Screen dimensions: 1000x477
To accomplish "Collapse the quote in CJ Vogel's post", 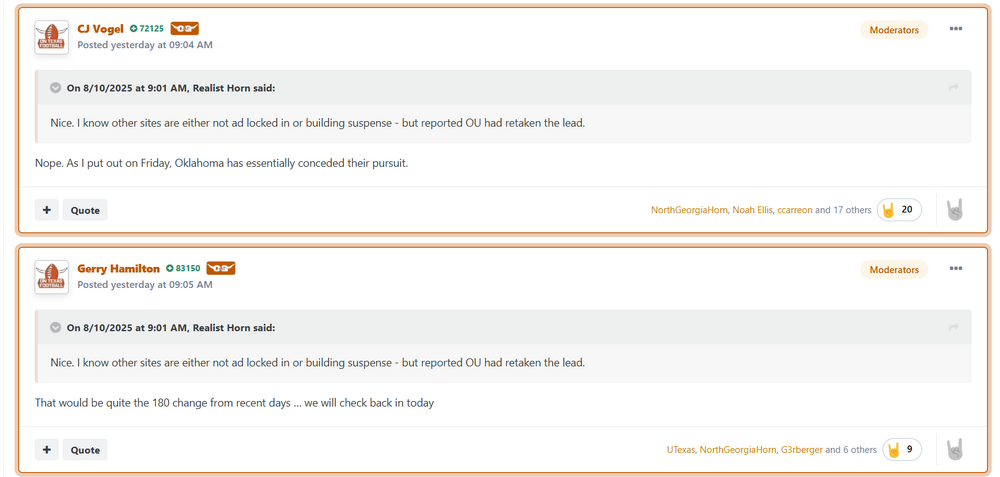I will [56, 88].
